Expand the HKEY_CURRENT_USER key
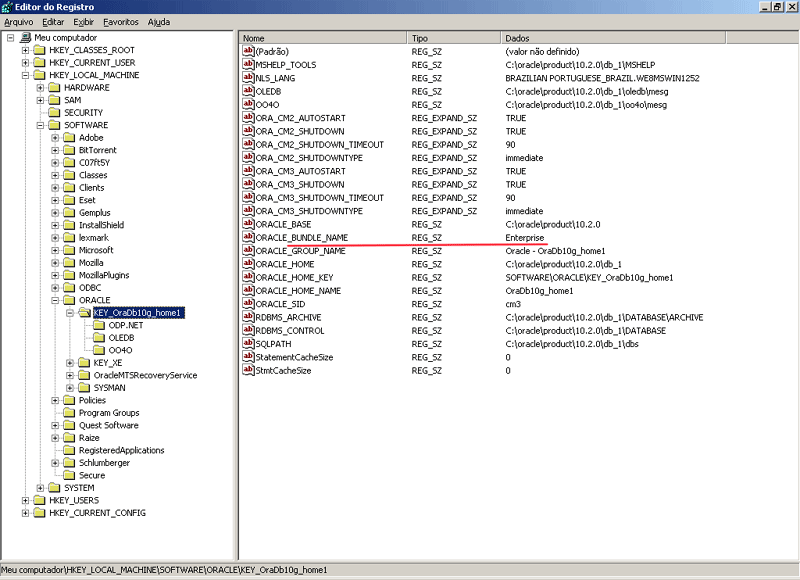This screenshot has height=580, width=800. coord(25,63)
